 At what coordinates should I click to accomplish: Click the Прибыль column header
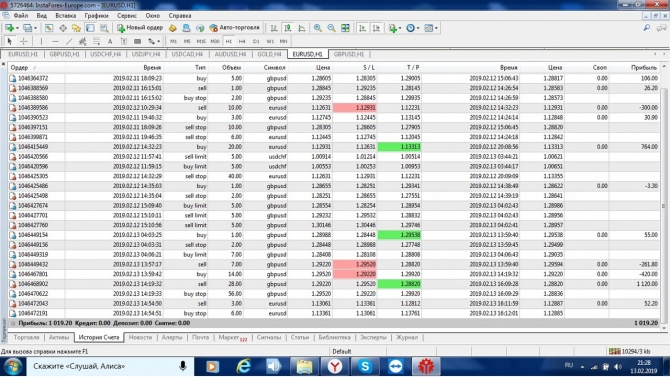click(644, 67)
